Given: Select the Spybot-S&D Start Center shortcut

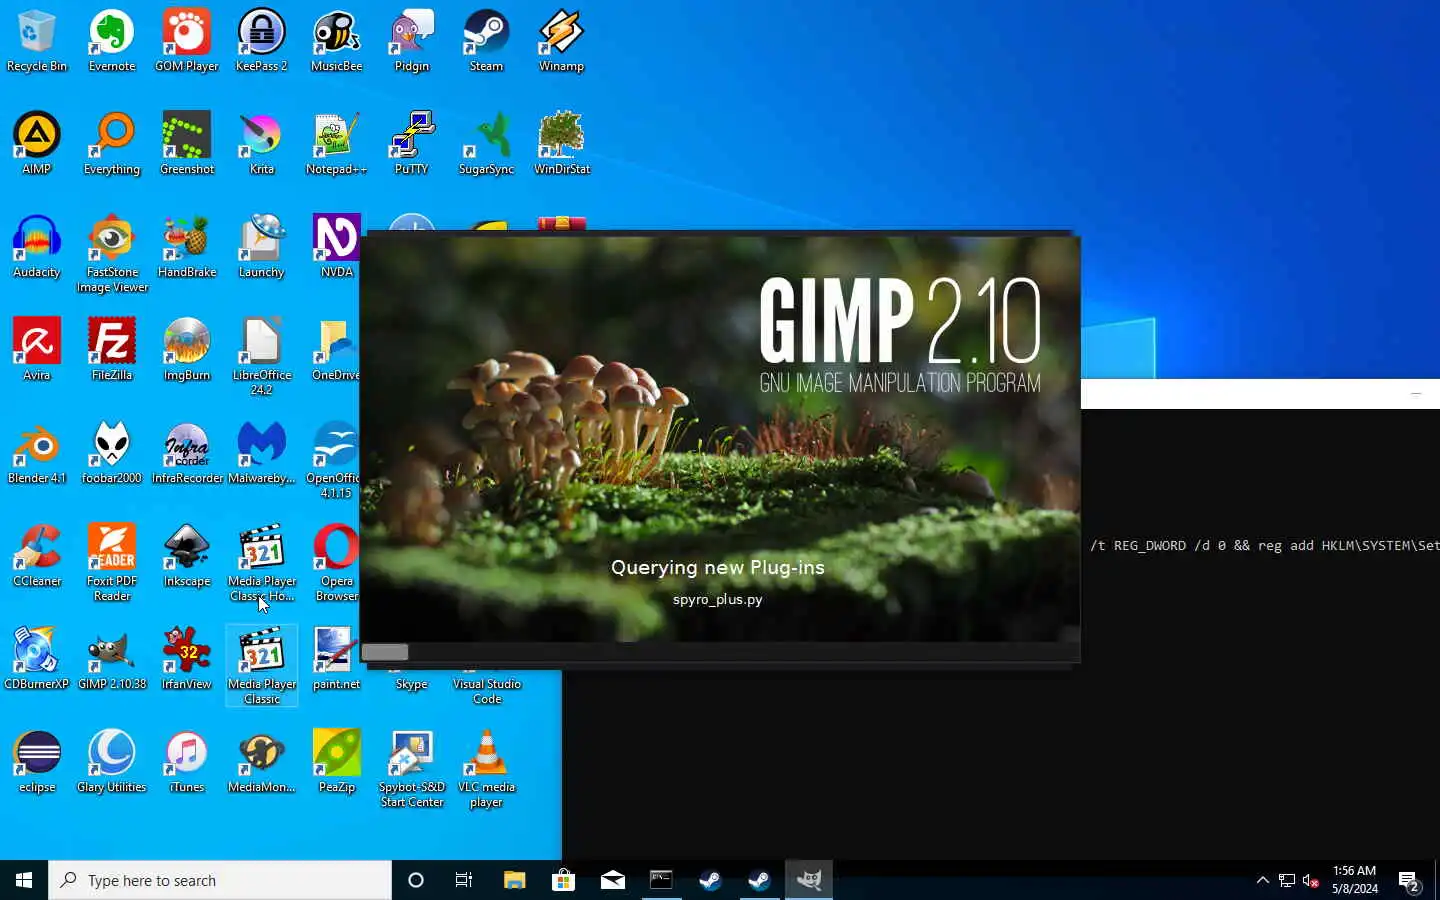Looking at the screenshot, I should (412, 769).
